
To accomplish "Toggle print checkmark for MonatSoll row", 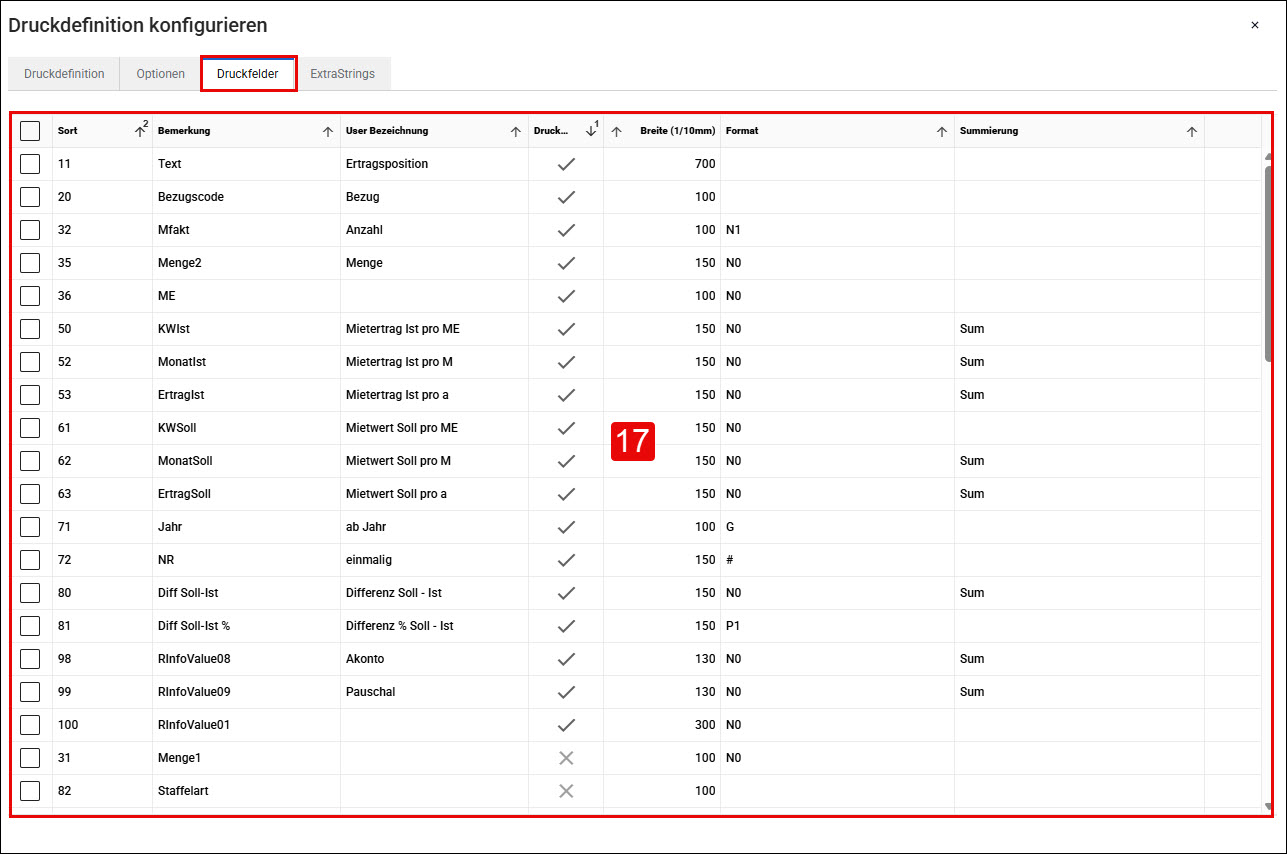I will pos(566,461).
